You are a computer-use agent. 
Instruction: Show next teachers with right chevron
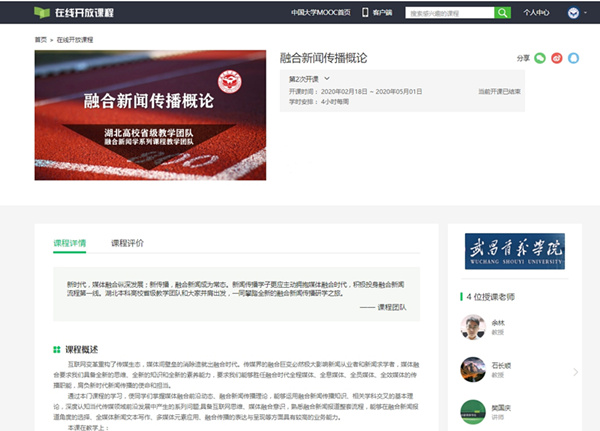tap(575, 372)
